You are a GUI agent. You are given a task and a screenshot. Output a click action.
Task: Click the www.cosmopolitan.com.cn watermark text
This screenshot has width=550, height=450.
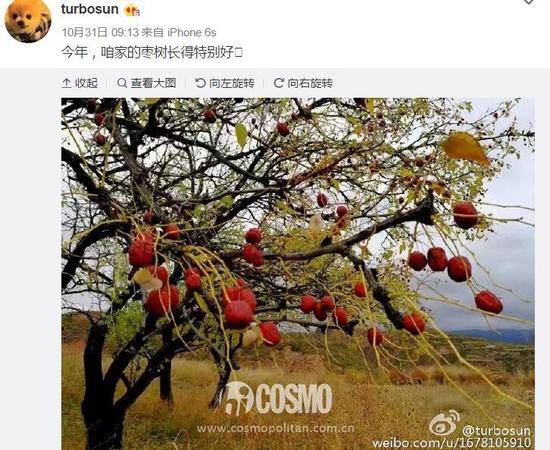tap(275, 428)
